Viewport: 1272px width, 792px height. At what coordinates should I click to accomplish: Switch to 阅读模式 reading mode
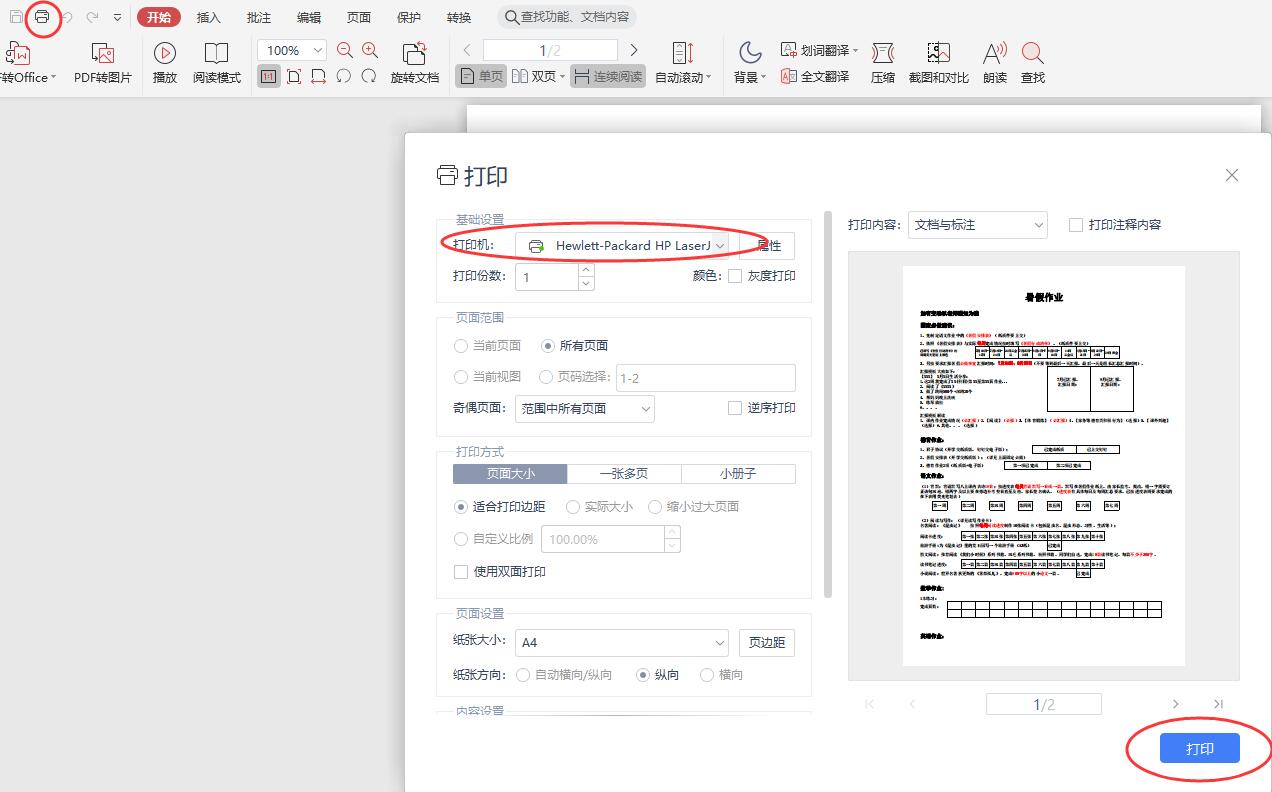click(x=217, y=63)
